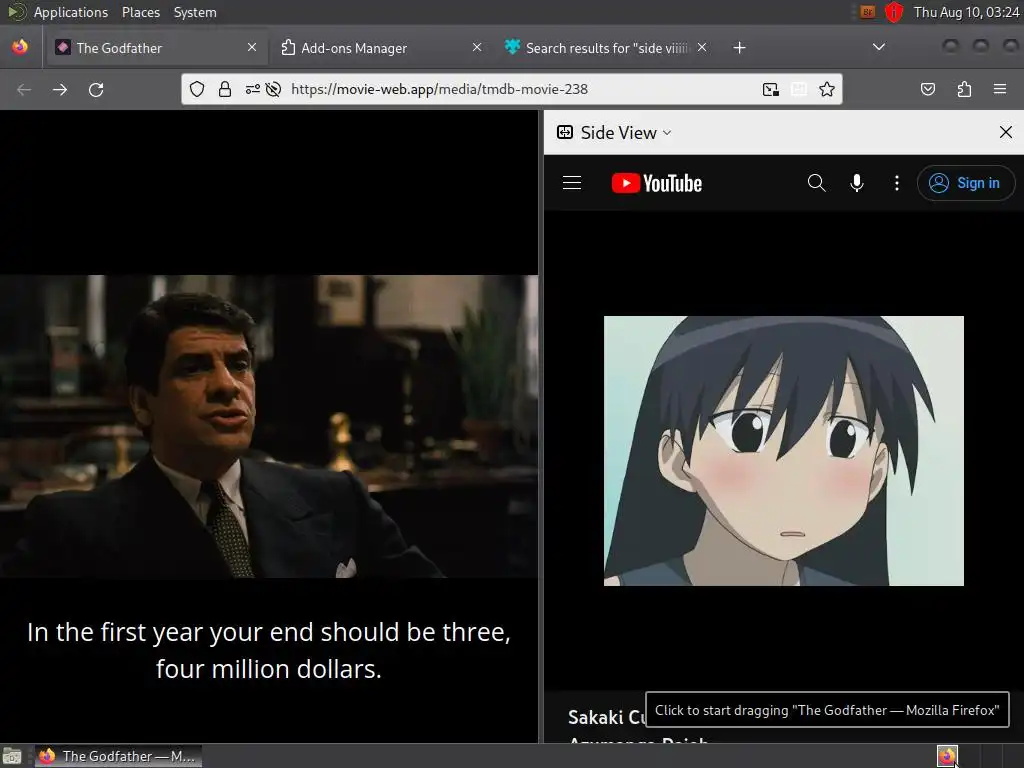This screenshot has width=1024, height=768.
Task: Switch to the Add-ons Manager tab
Action: coord(380,48)
